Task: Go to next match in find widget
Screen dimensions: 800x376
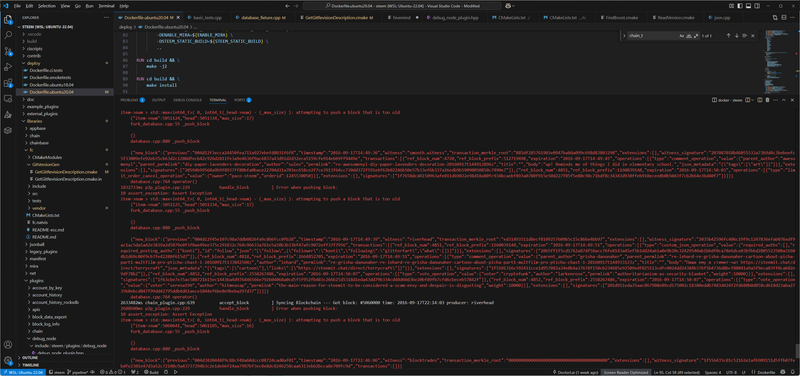Action: [x=737, y=36]
